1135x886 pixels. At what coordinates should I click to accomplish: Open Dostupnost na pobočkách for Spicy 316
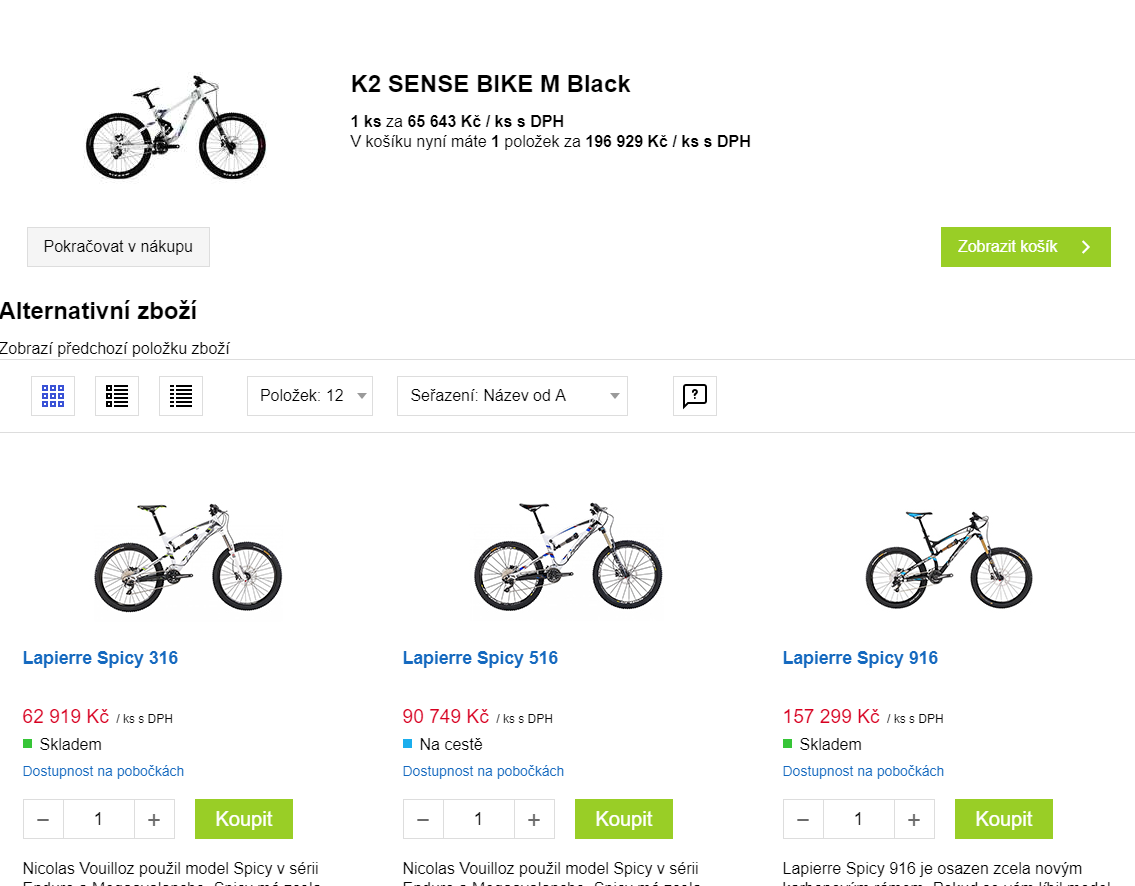(103, 771)
